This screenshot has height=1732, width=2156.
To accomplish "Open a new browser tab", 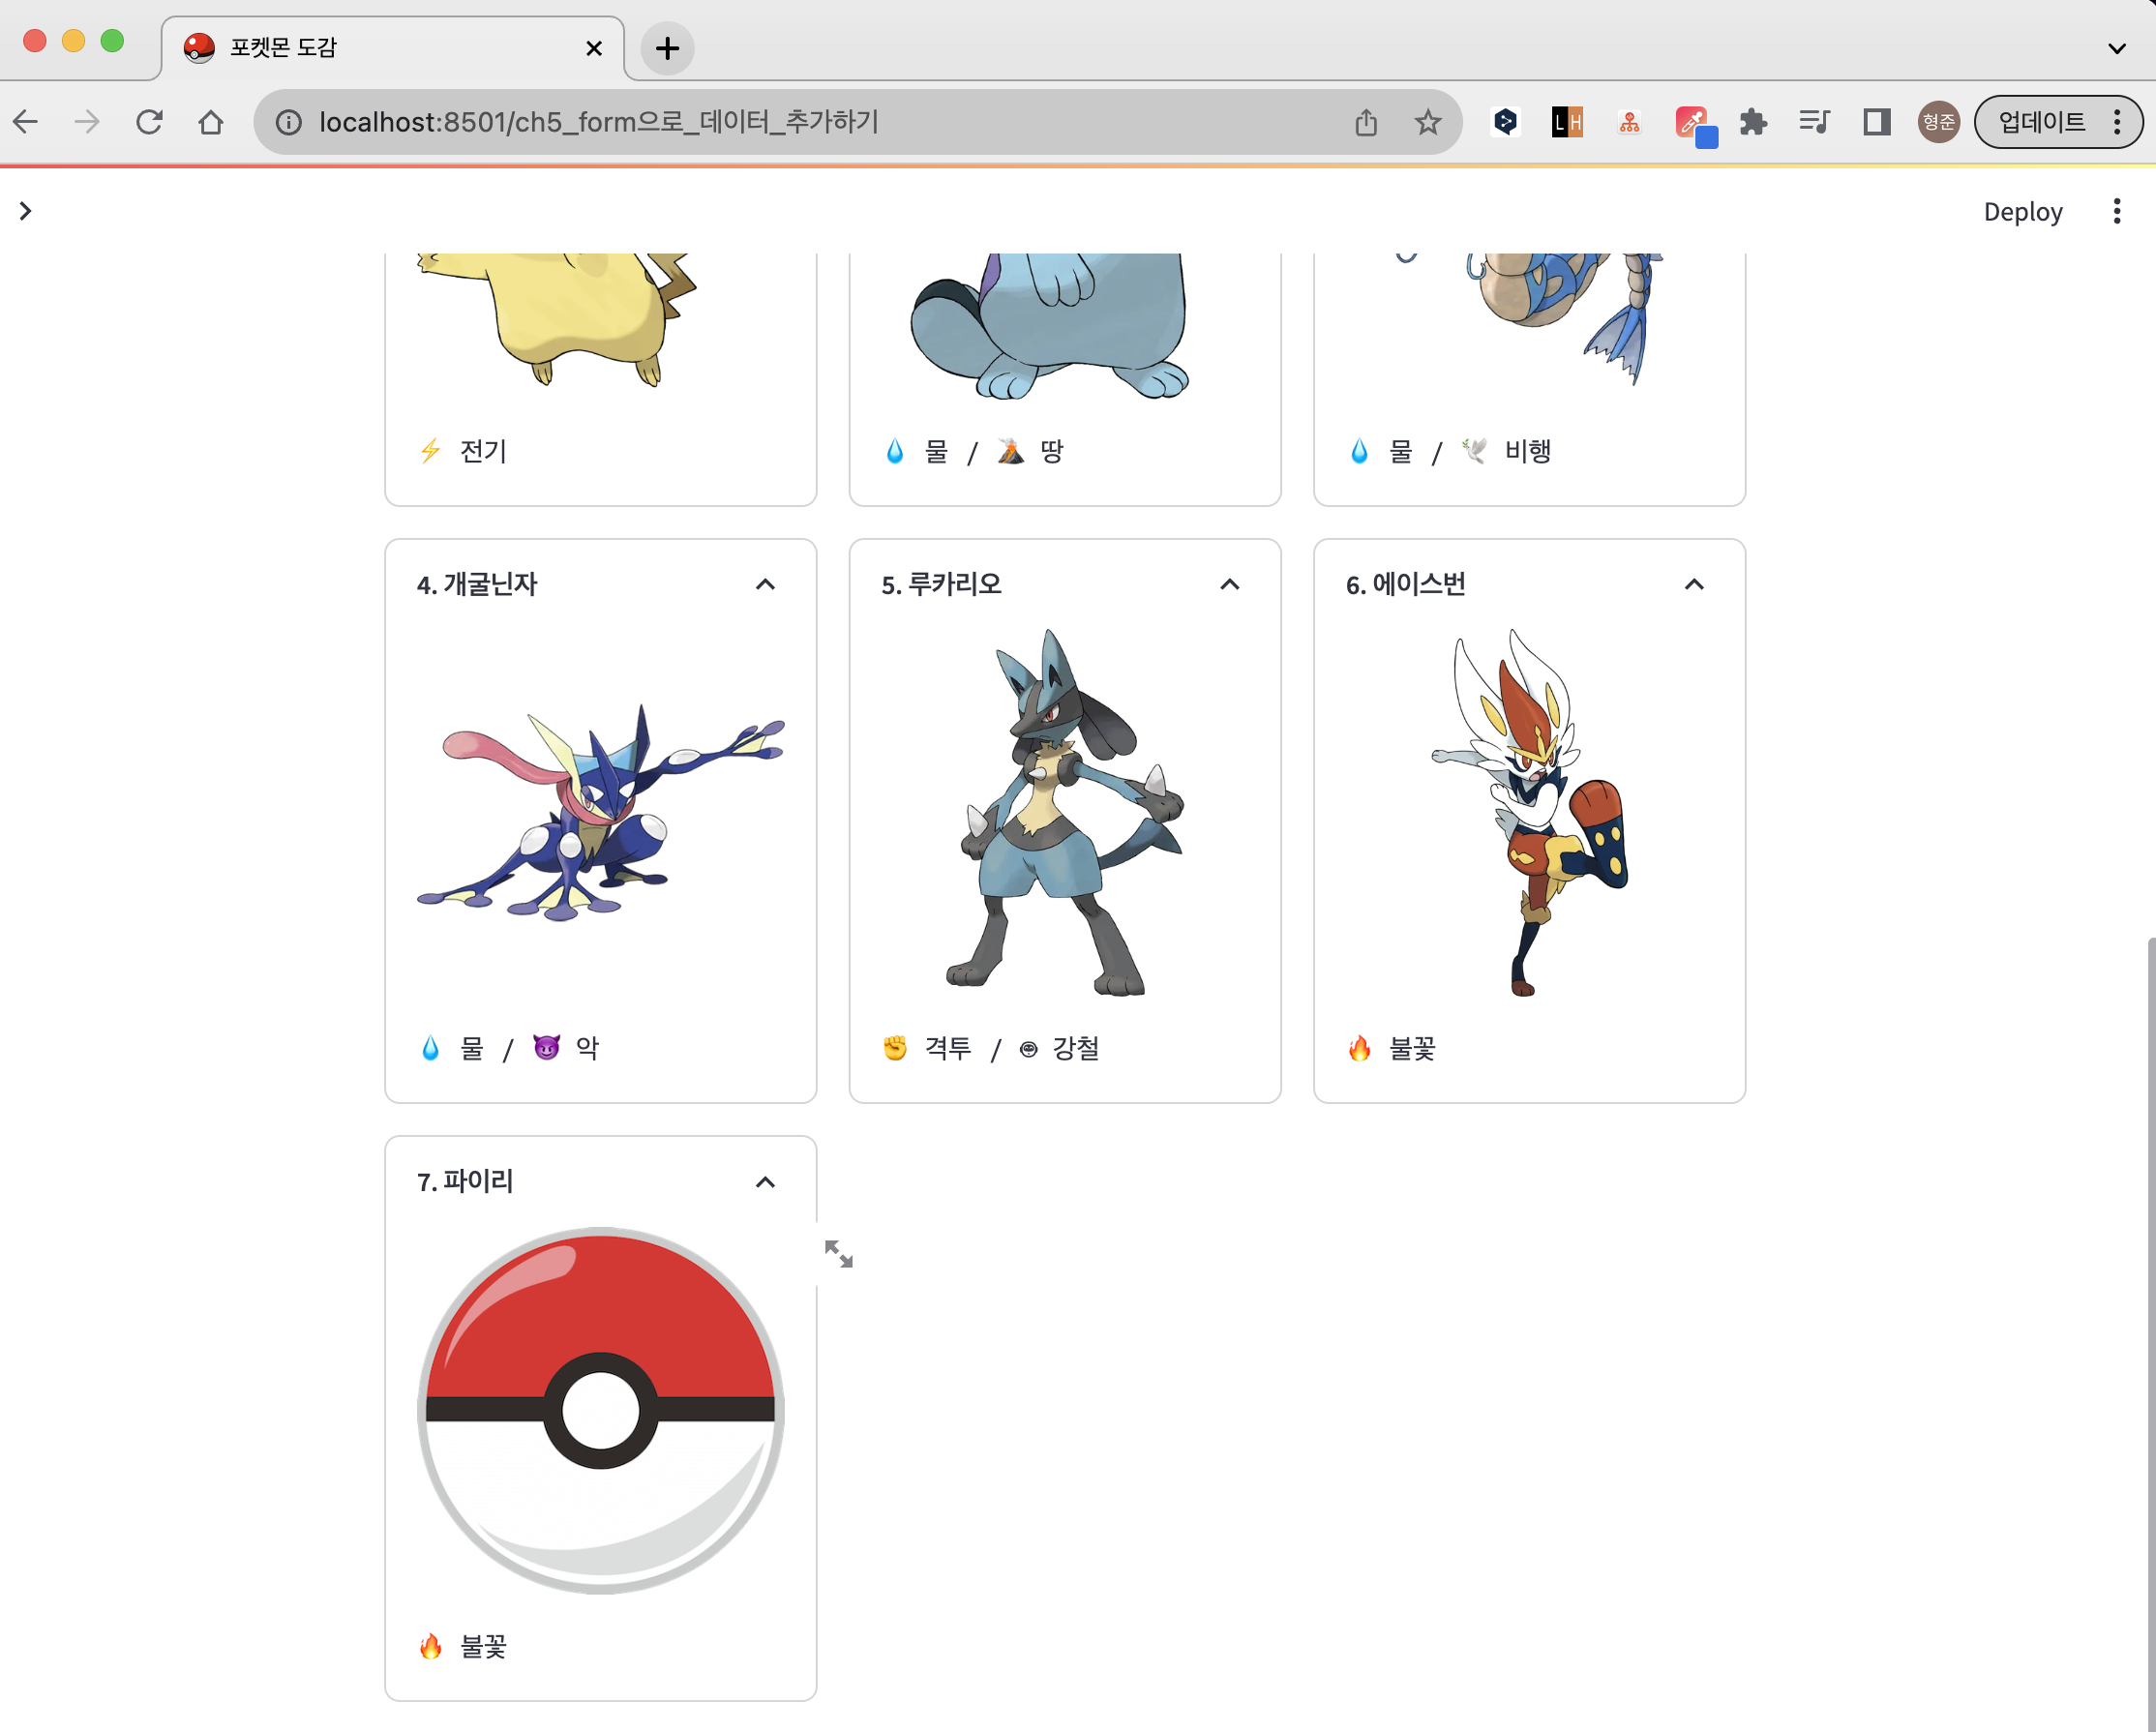I will tap(667, 48).
